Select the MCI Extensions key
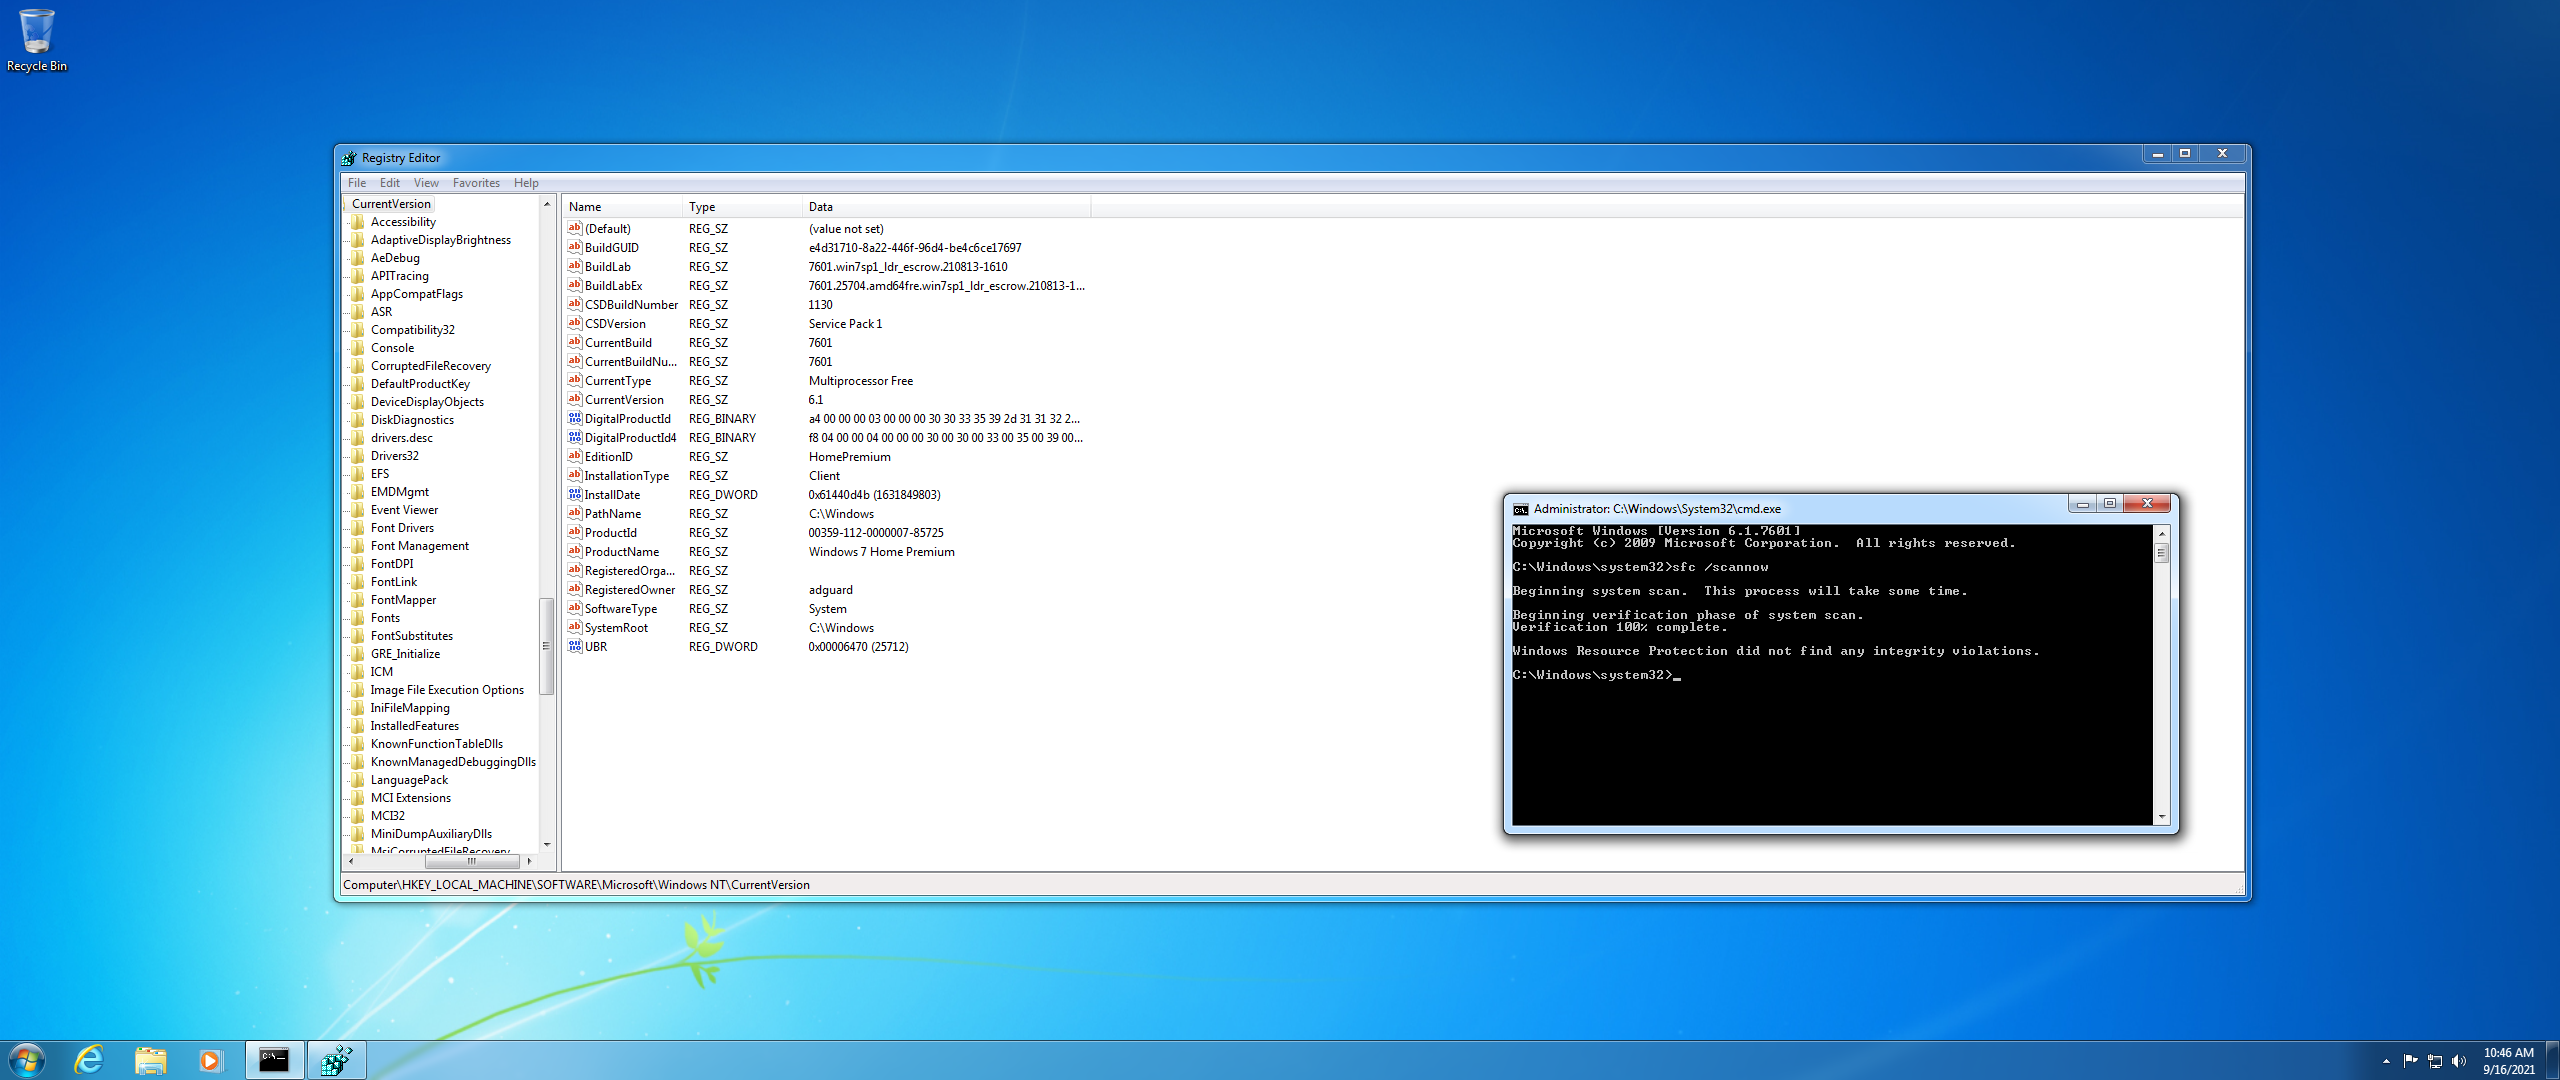The image size is (2560, 1080). (x=411, y=798)
